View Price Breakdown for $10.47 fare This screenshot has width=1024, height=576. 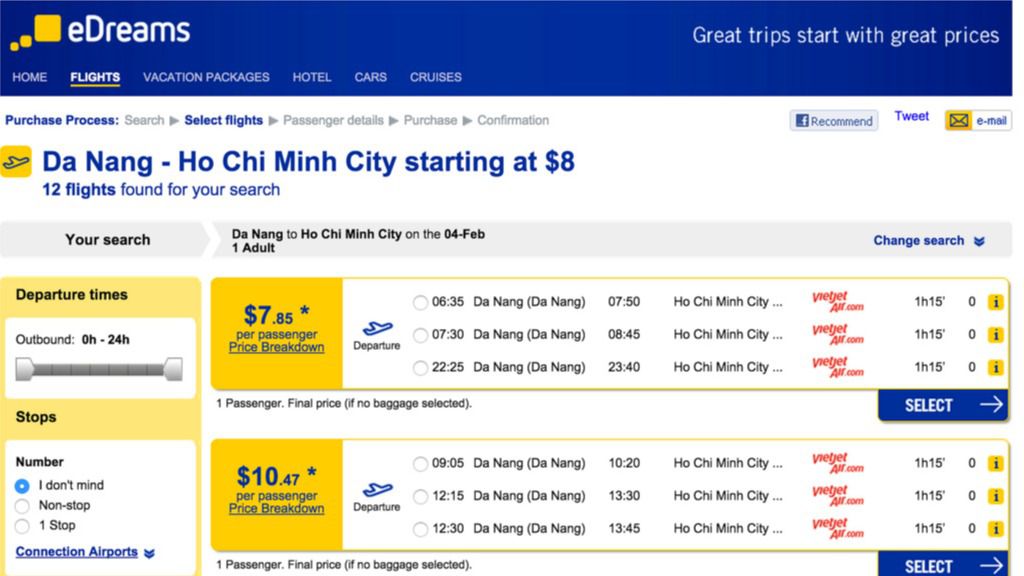pos(276,509)
